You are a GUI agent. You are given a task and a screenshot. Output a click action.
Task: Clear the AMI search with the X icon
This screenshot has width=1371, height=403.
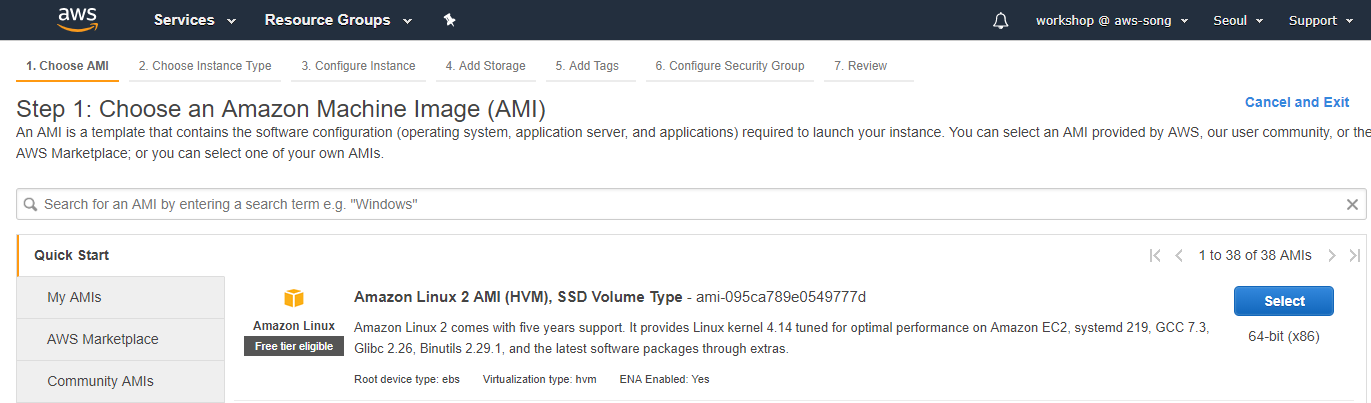tap(1352, 204)
